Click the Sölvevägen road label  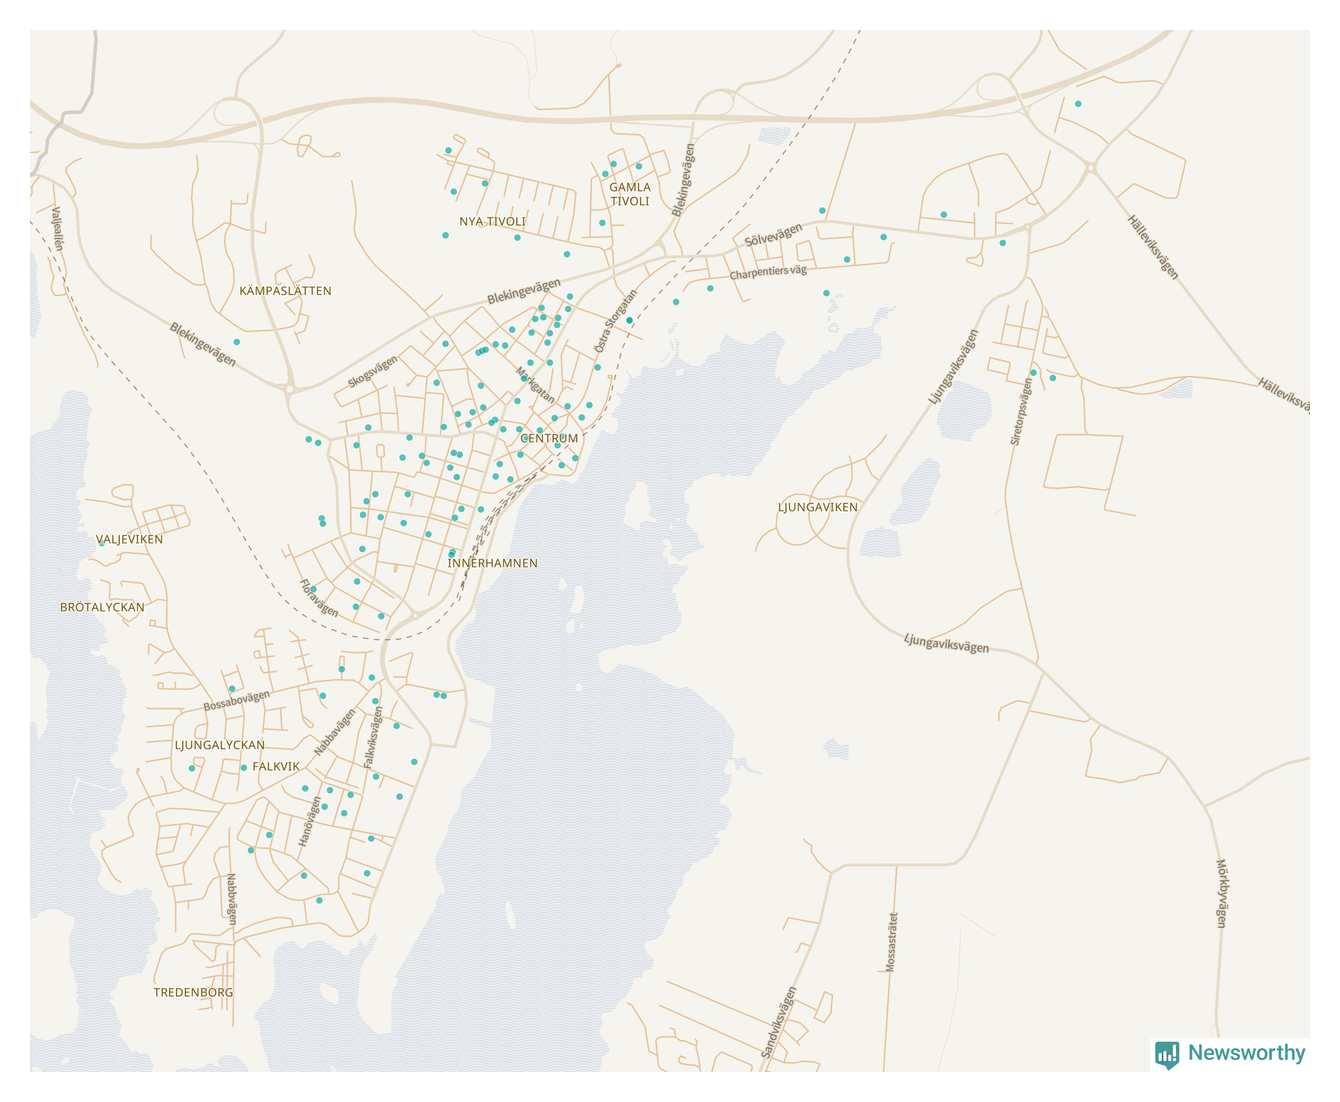(x=773, y=236)
